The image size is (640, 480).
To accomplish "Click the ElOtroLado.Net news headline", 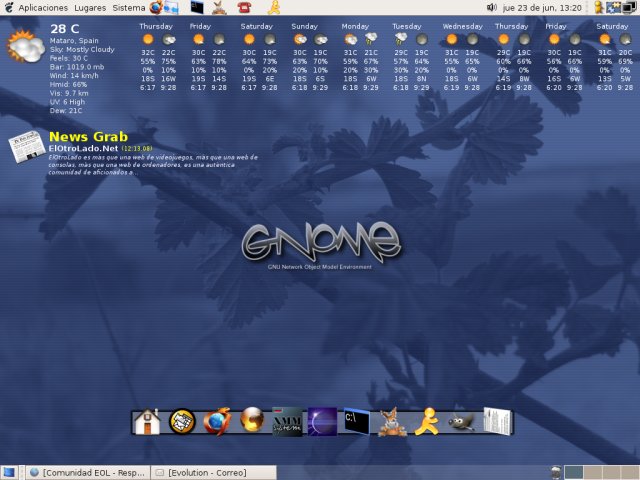I will click(83, 148).
